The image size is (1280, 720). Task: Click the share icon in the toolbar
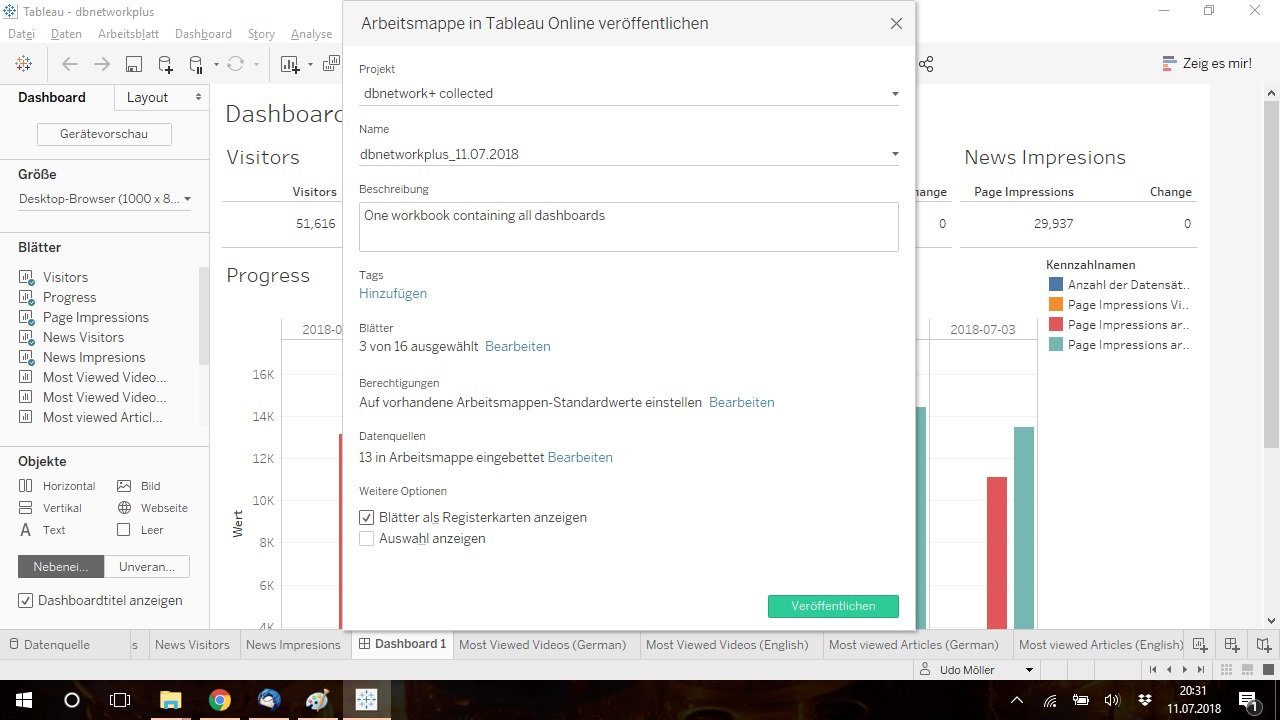(x=926, y=64)
